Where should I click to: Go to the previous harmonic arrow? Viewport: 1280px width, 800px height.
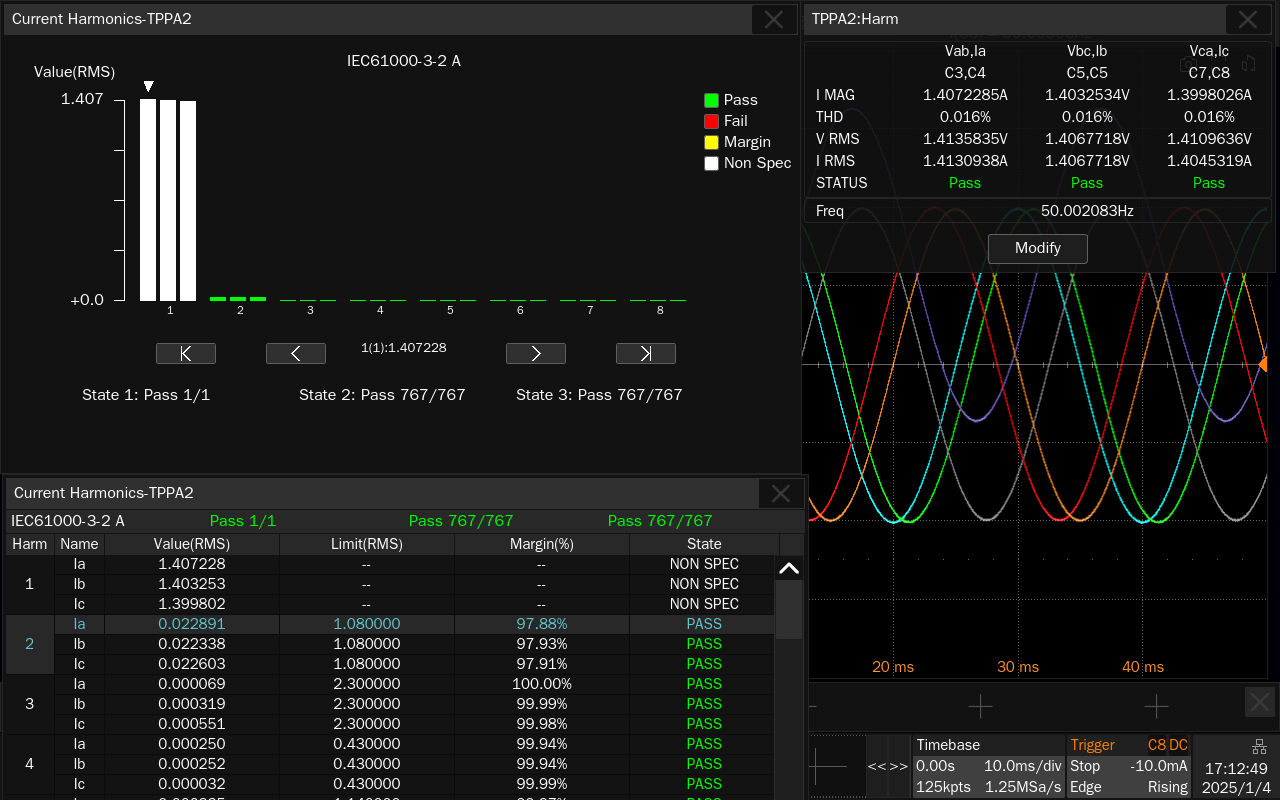(296, 353)
